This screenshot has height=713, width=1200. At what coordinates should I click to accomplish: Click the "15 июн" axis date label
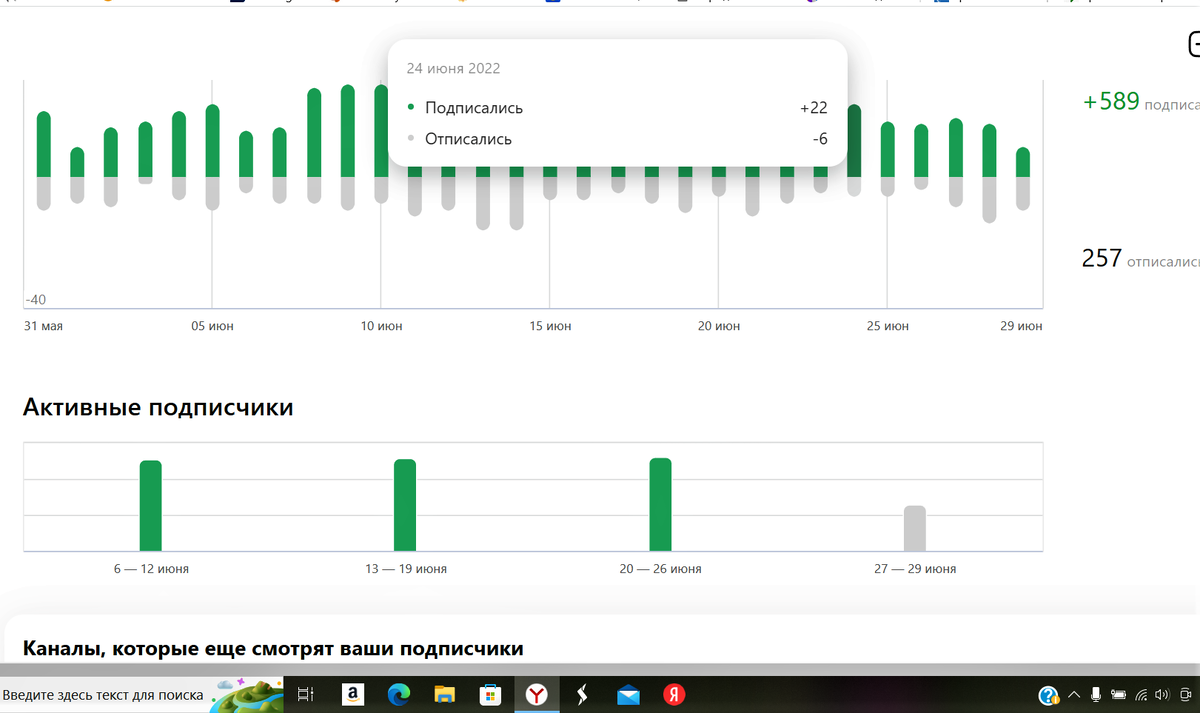coord(550,326)
